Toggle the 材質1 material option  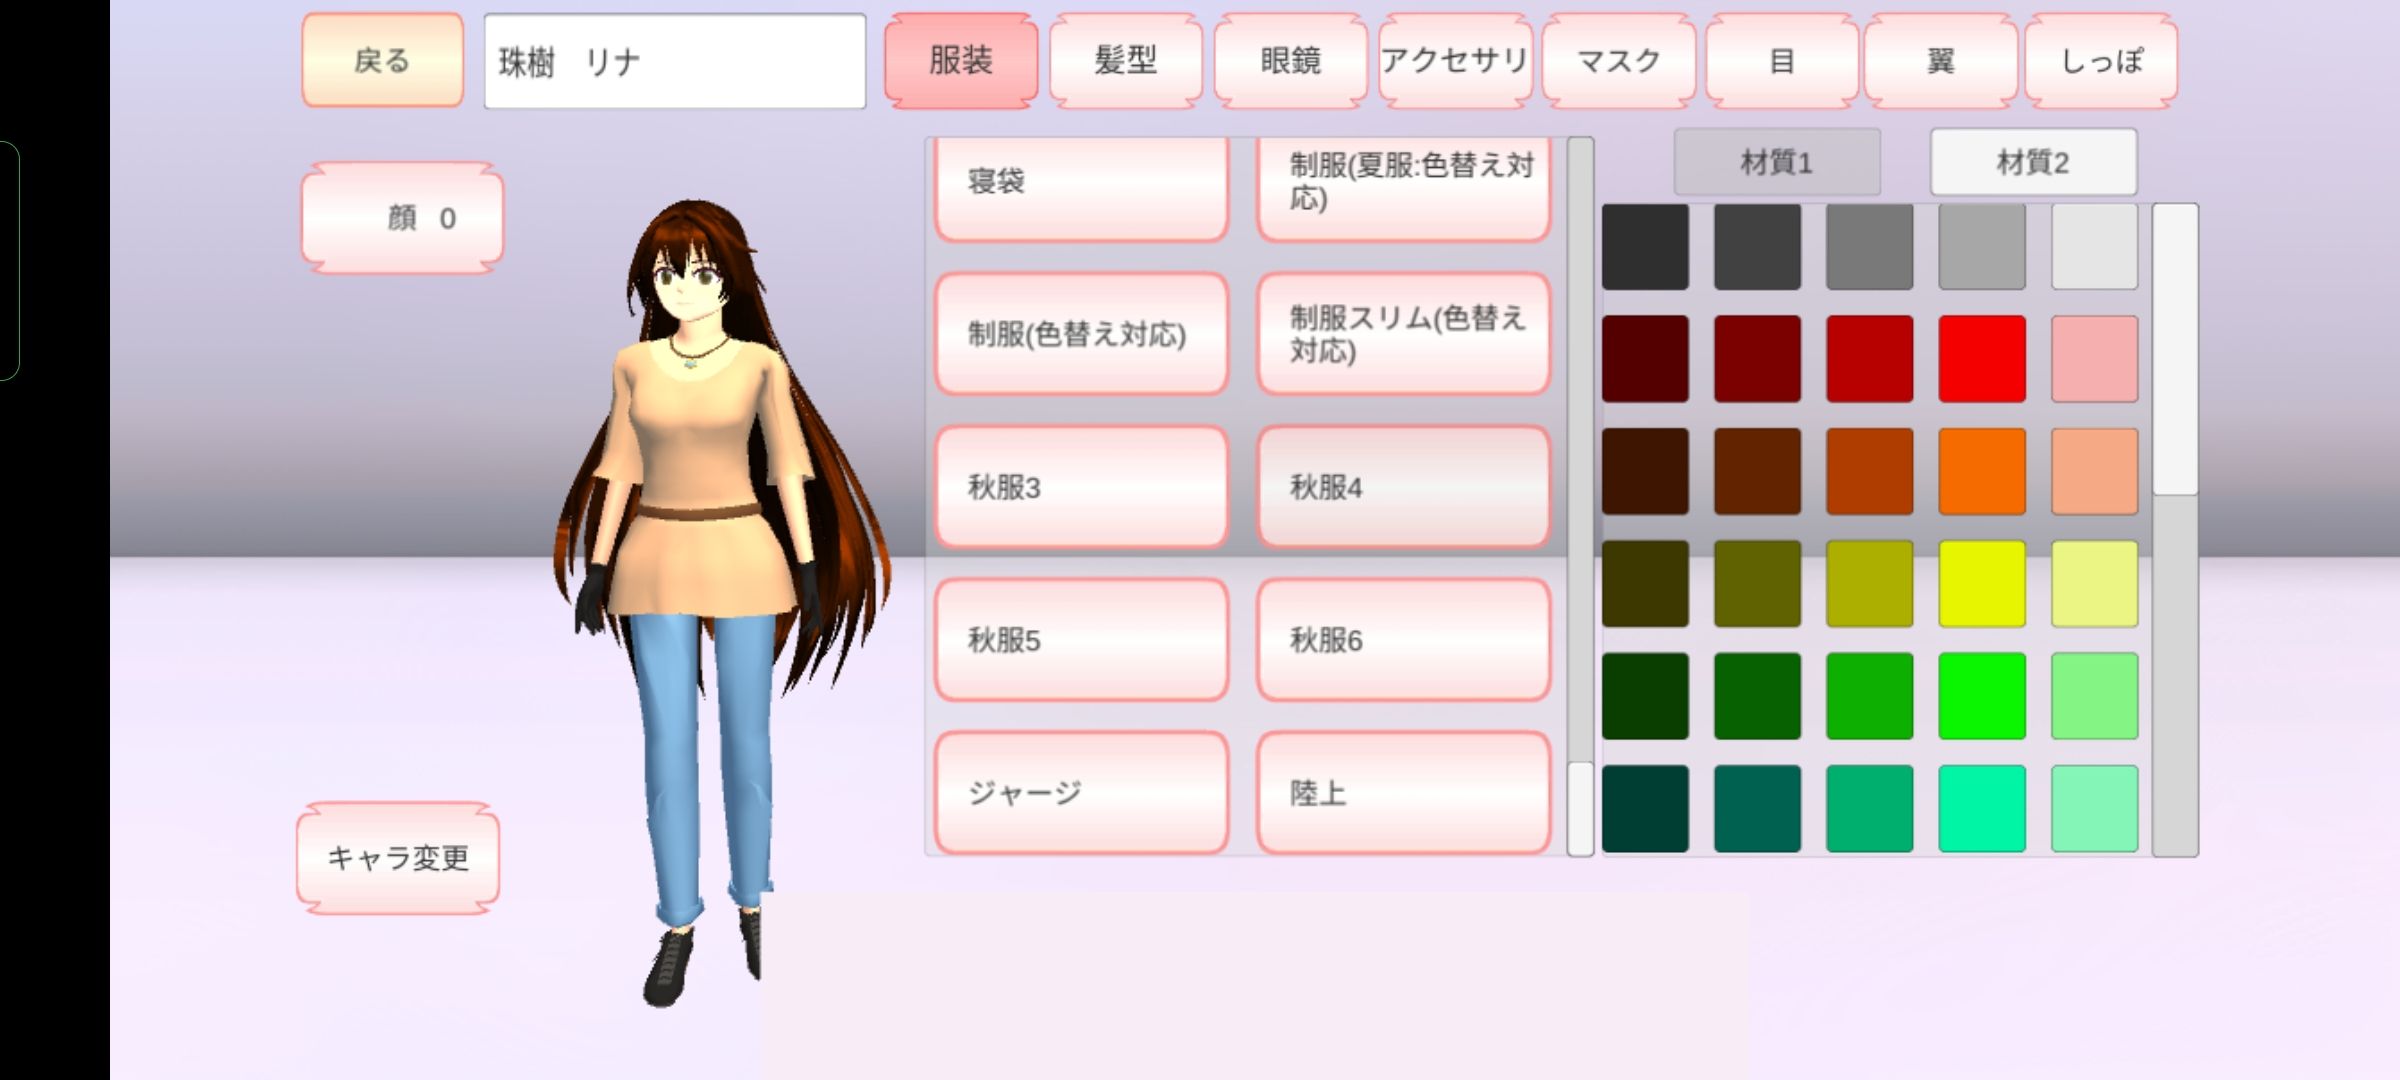[x=1776, y=162]
